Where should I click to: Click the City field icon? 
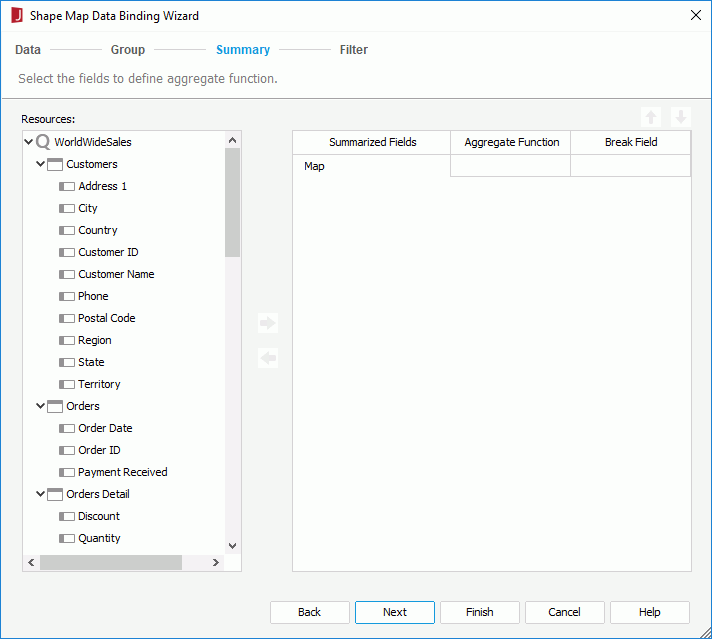pyautogui.click(x=67, y=208)
